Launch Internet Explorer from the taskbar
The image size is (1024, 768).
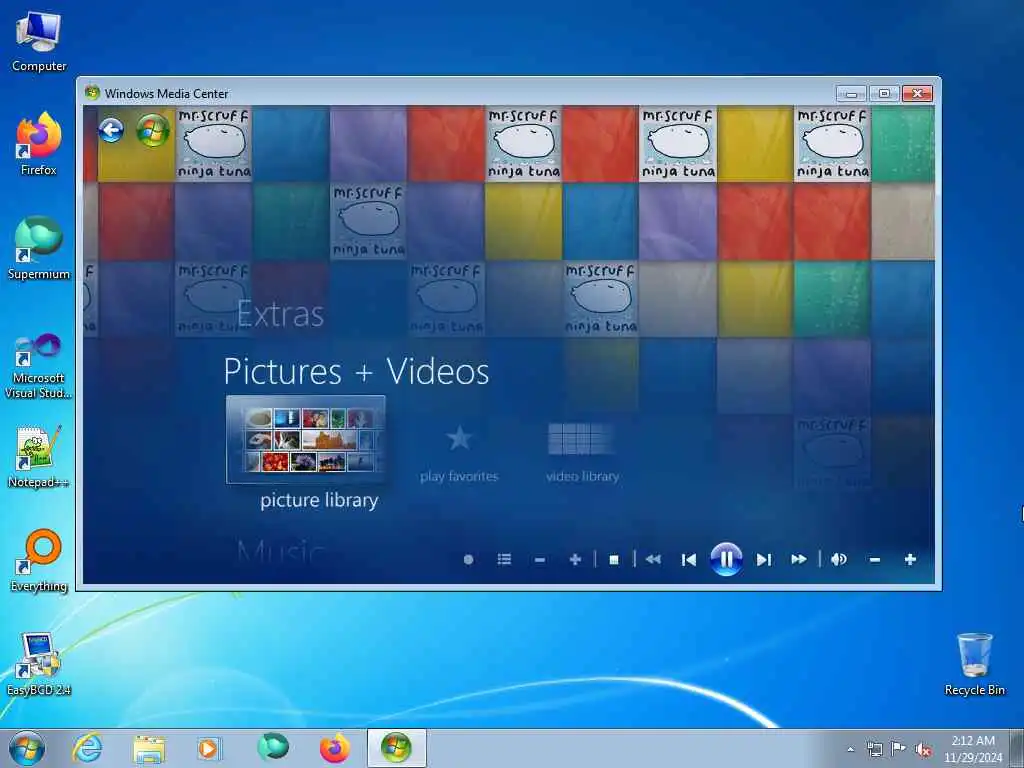tap(87, 748)
